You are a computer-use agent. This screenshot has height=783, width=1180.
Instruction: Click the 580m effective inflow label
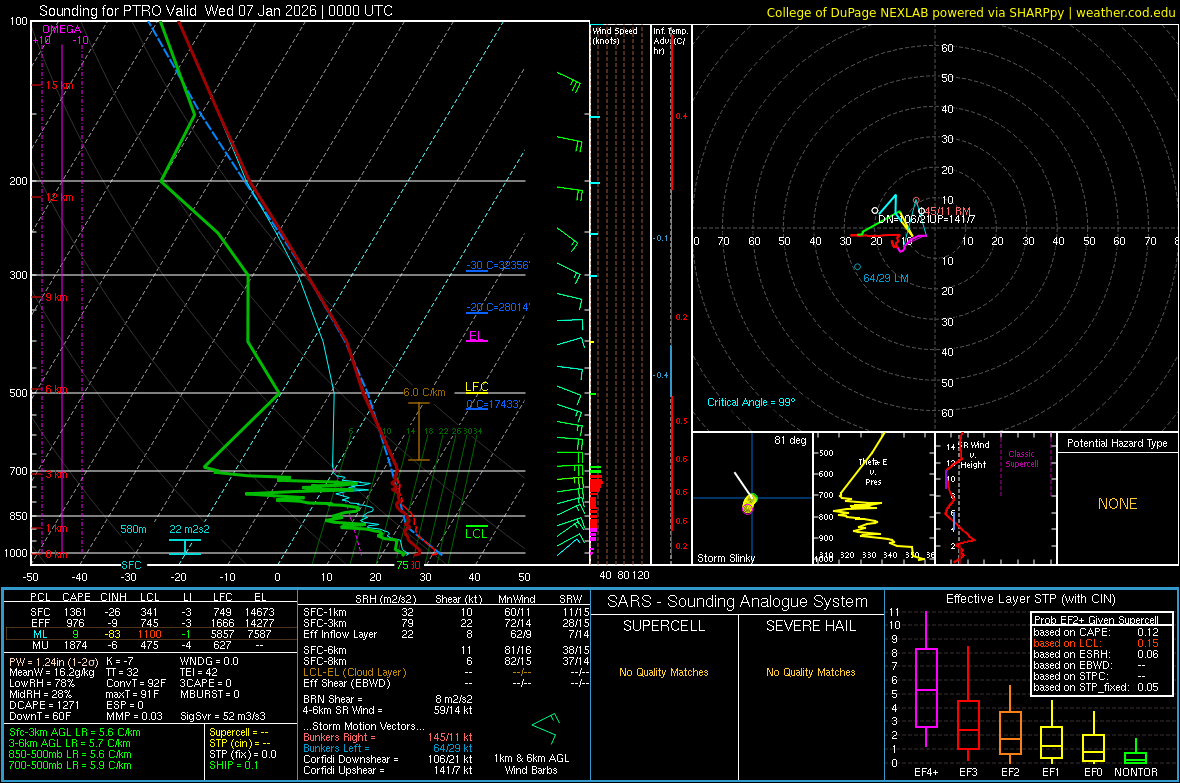133,529
